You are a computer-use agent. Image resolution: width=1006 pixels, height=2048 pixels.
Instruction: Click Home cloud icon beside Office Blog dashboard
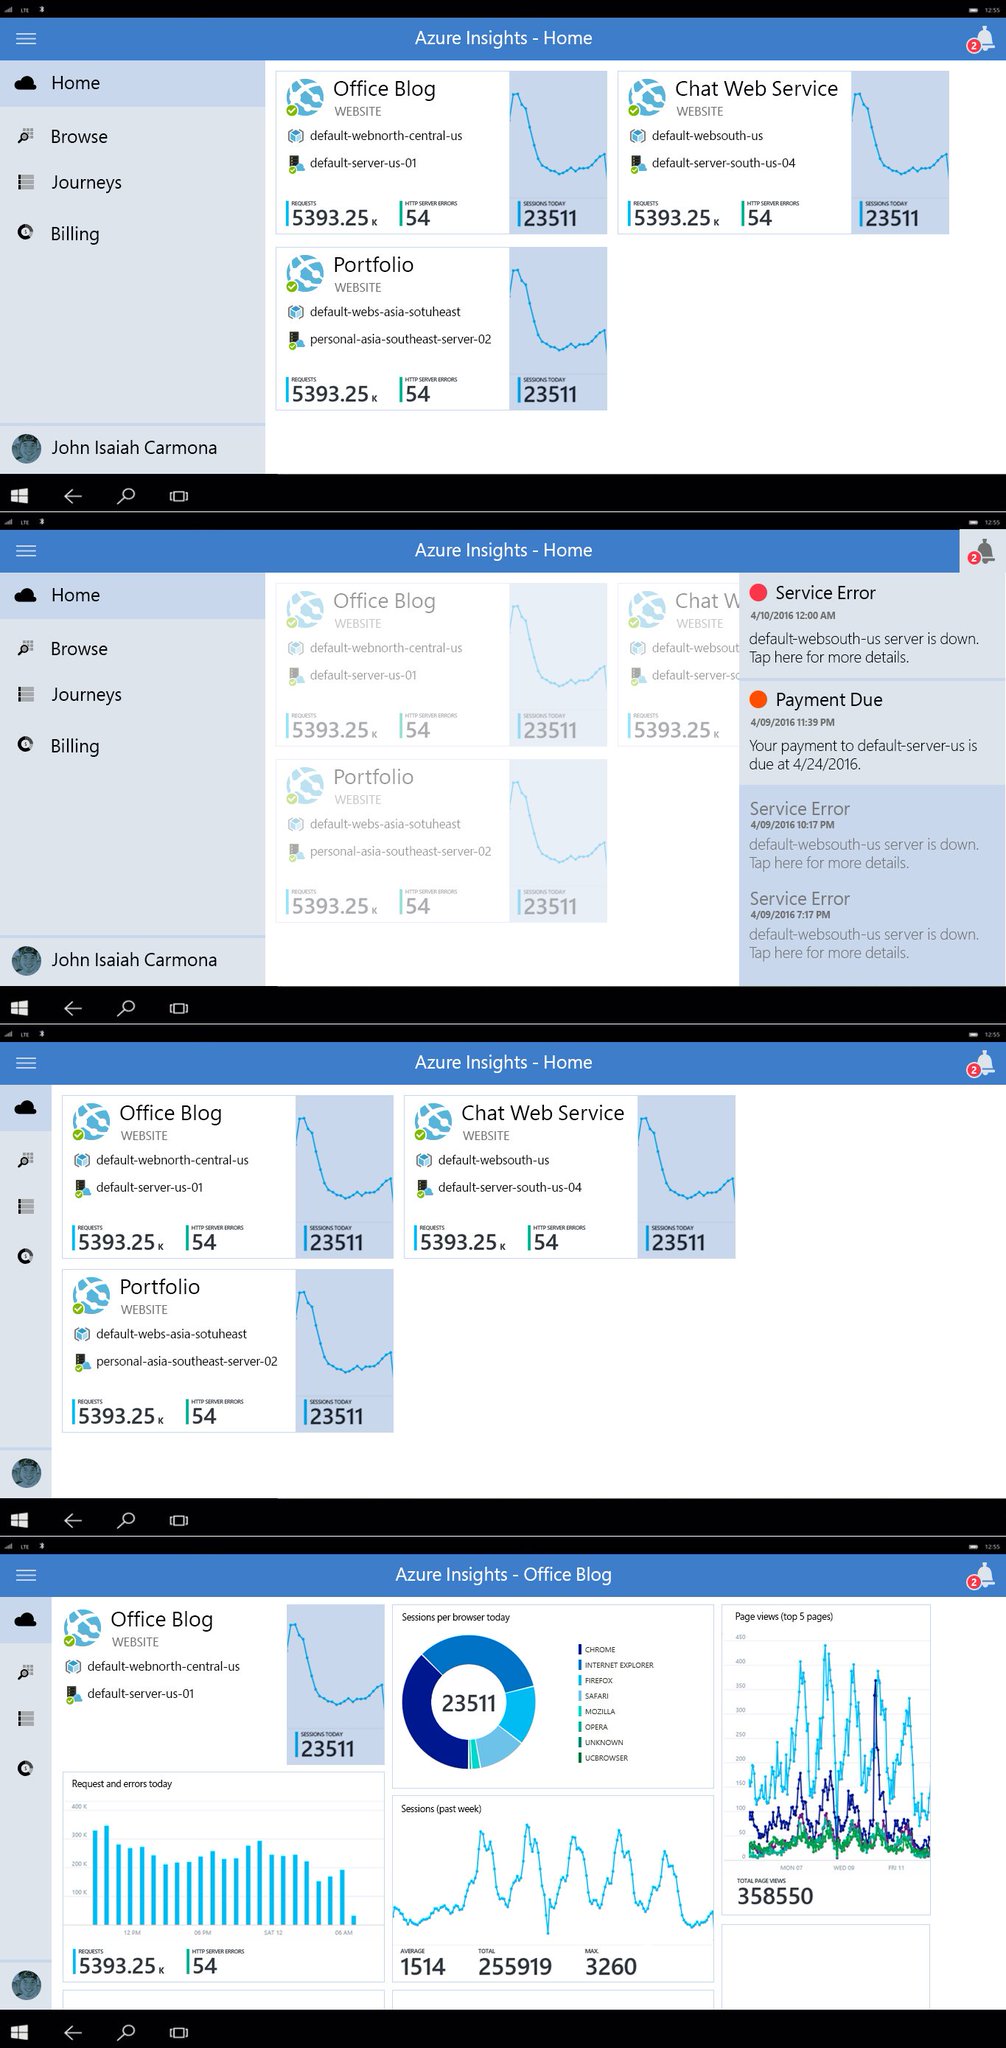[26, 1619]
